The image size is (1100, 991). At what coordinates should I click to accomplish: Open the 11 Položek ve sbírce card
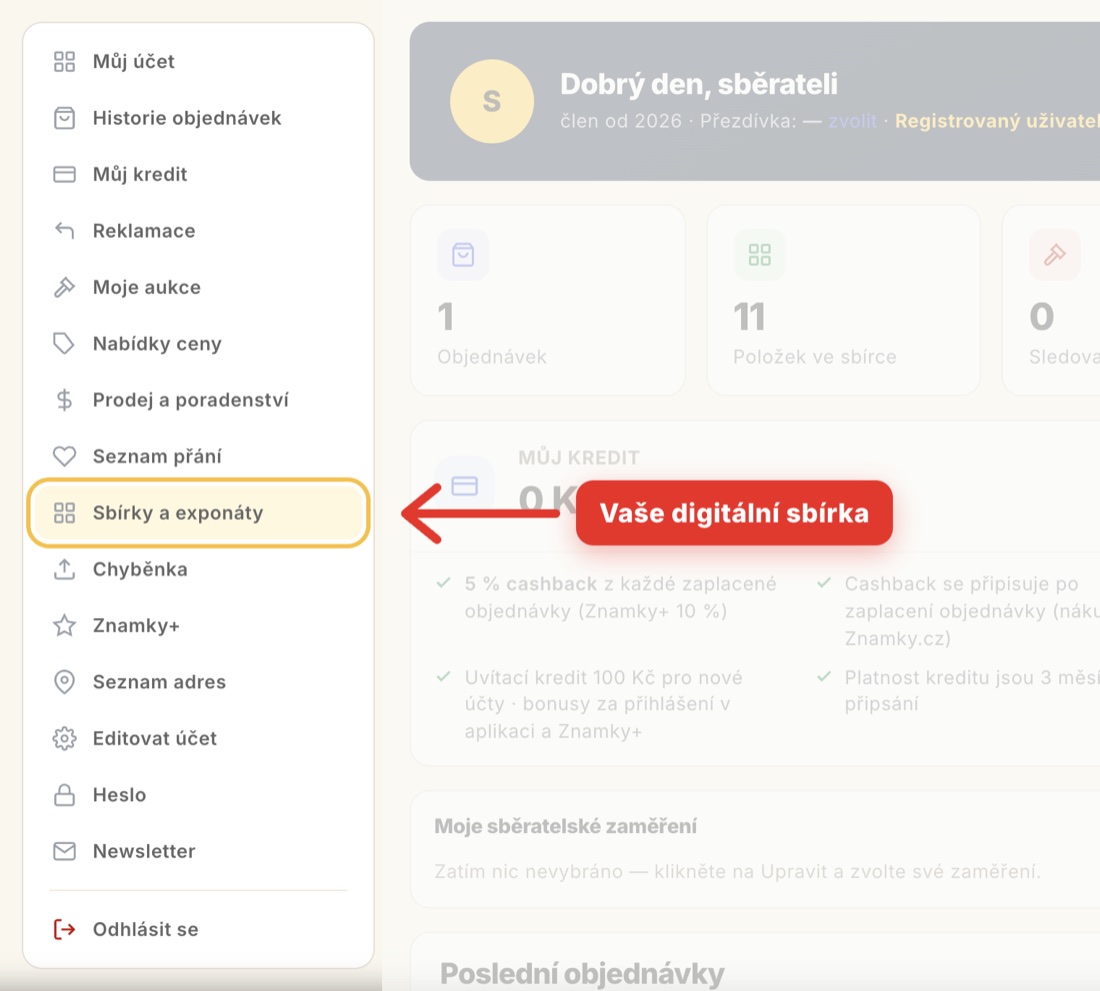(x=843, y=300)
